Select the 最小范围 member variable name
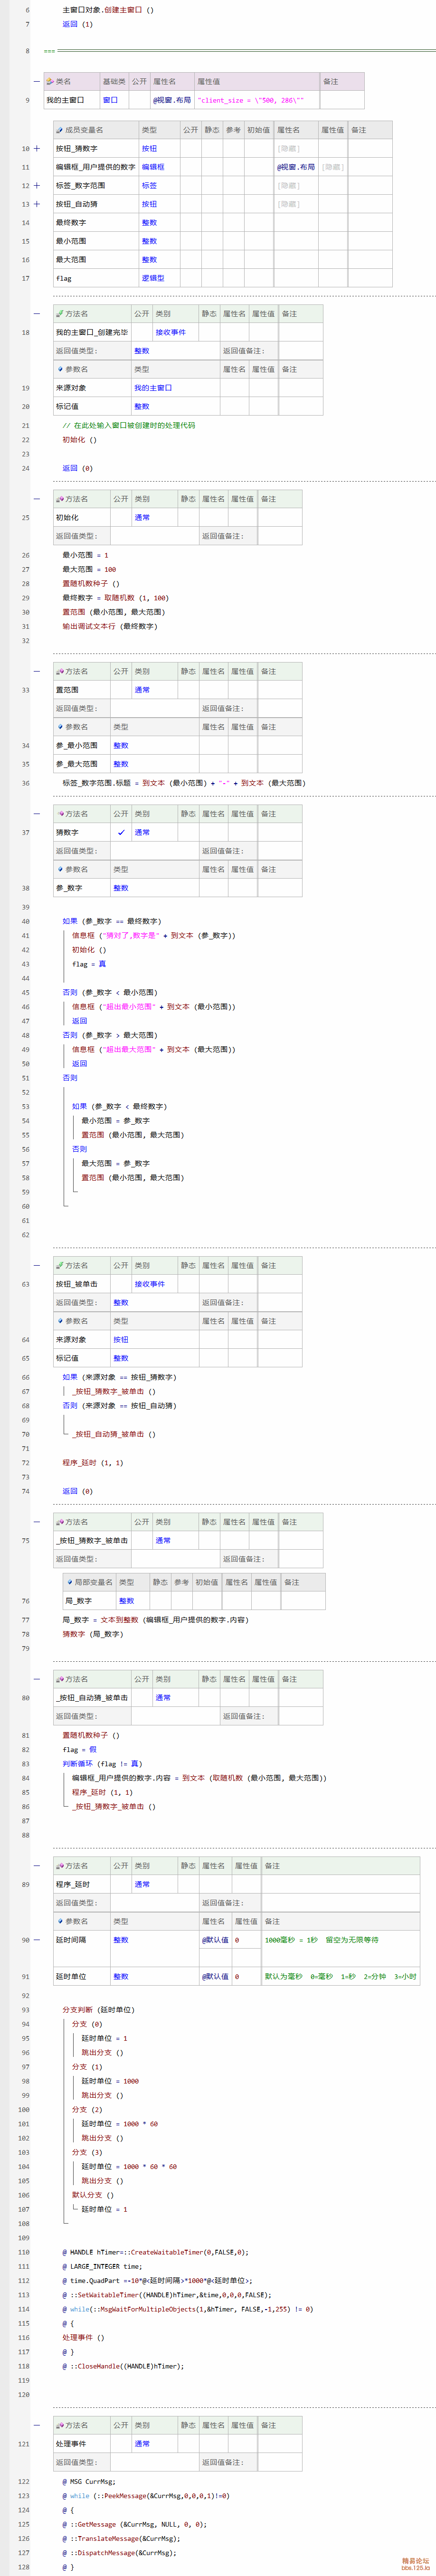436x2576 pixels. 71,241
